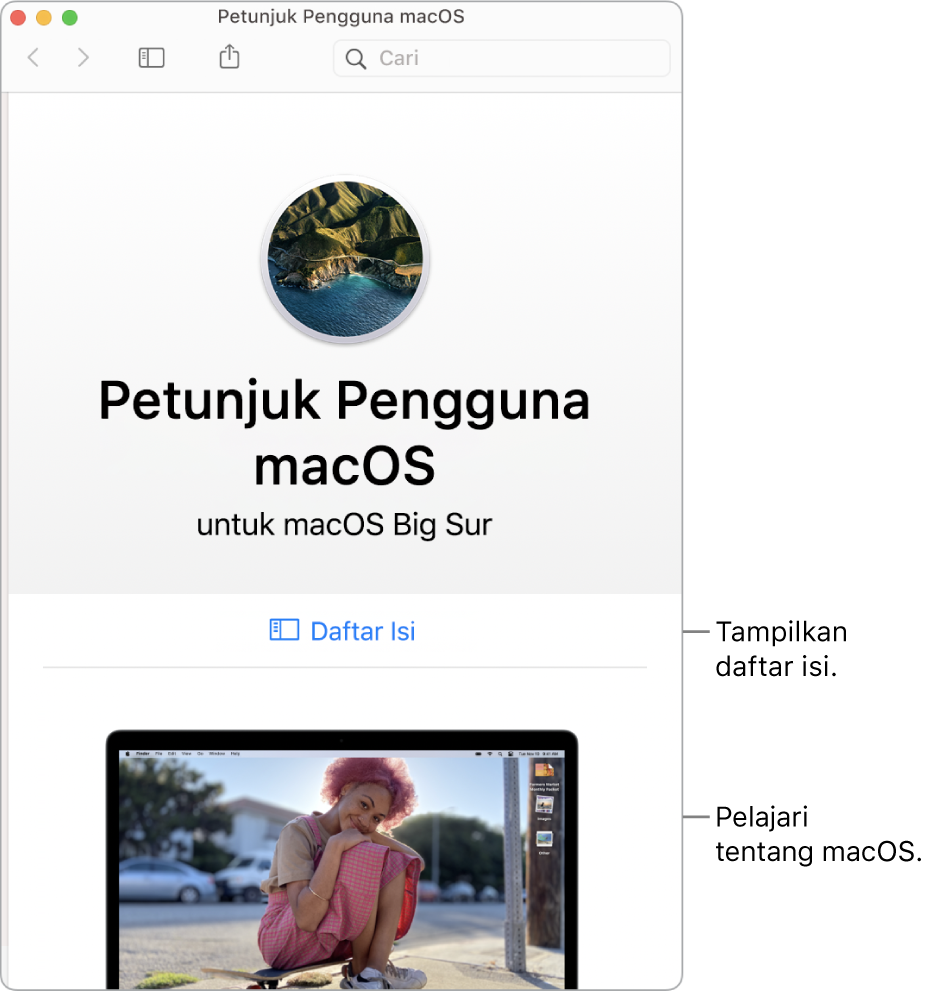This screenshot has height=992, width=931.
Task: Click the Petunjuk Pengguna macOS heading
Action: coord(344,432)
